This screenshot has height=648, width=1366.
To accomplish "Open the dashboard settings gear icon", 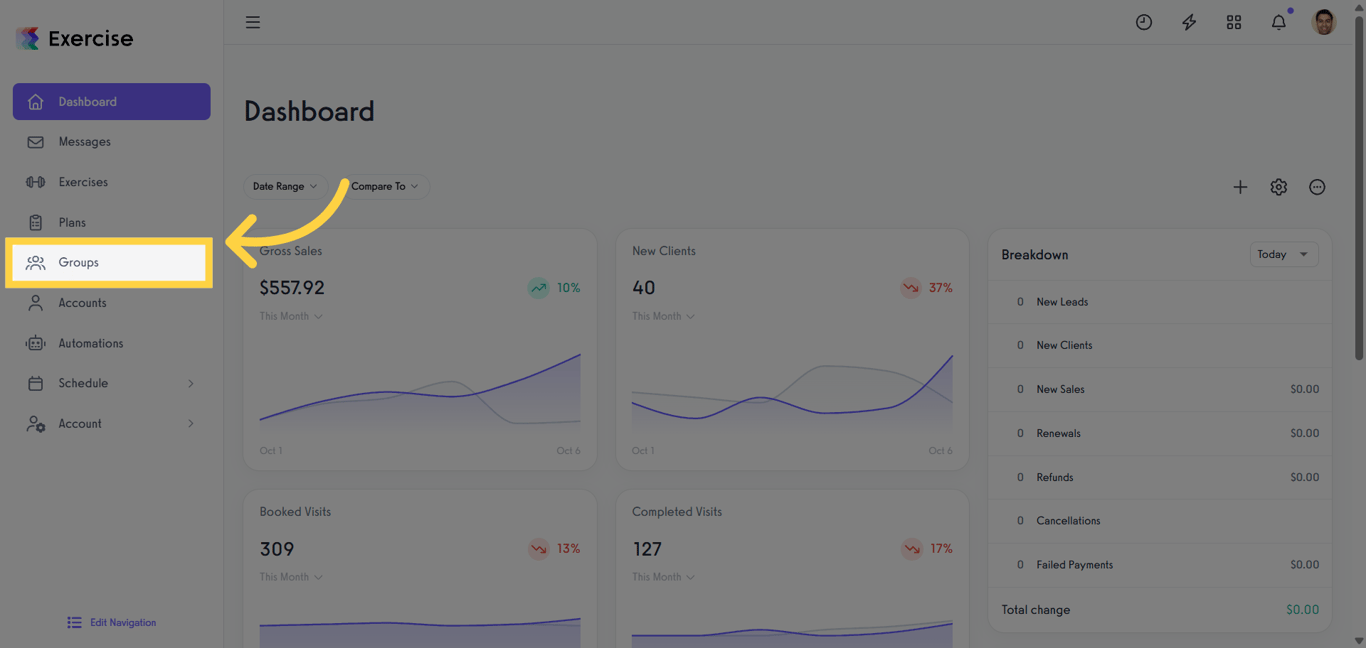I will 1278,187.
